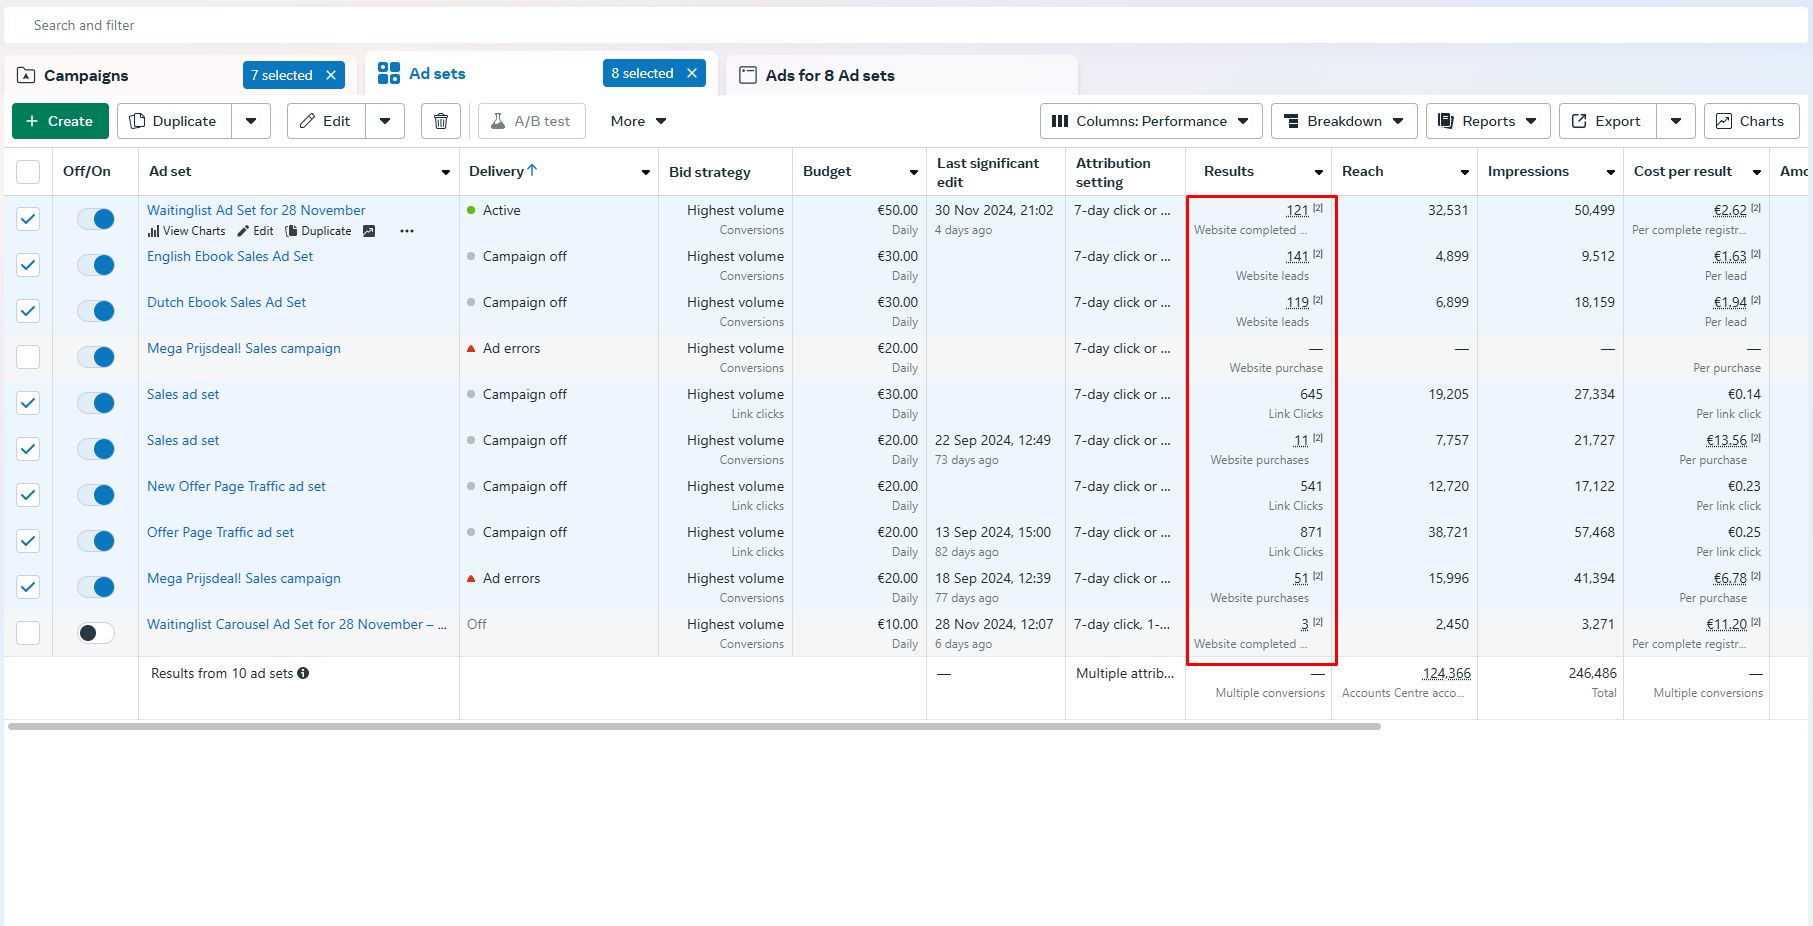Open the Charts panel
This screenshot has width=1813, height=926.
(x=1751, y=121)
